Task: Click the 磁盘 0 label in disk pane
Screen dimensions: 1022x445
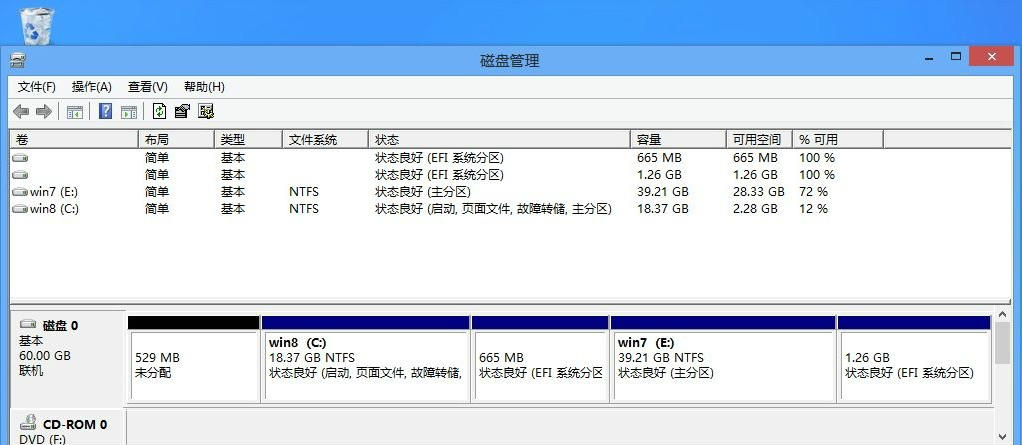Action: 61,325
